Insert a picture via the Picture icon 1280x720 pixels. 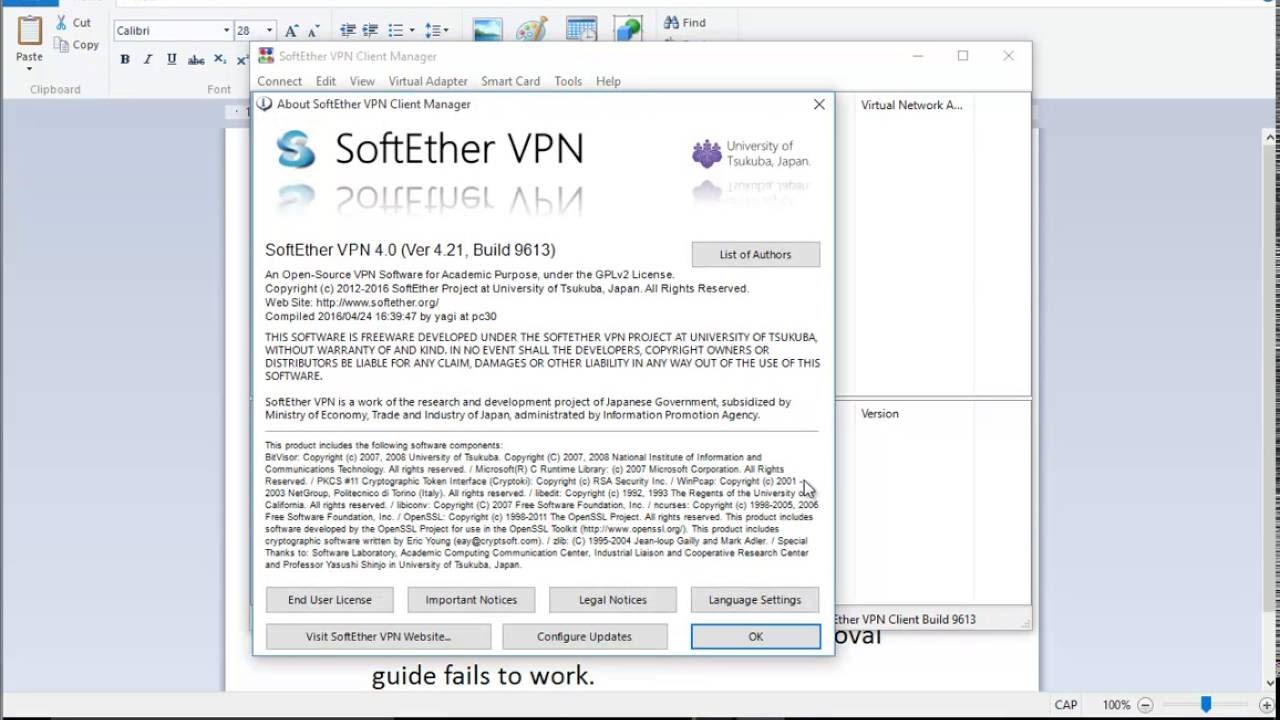pyautogui.click(x=487, y=30)
